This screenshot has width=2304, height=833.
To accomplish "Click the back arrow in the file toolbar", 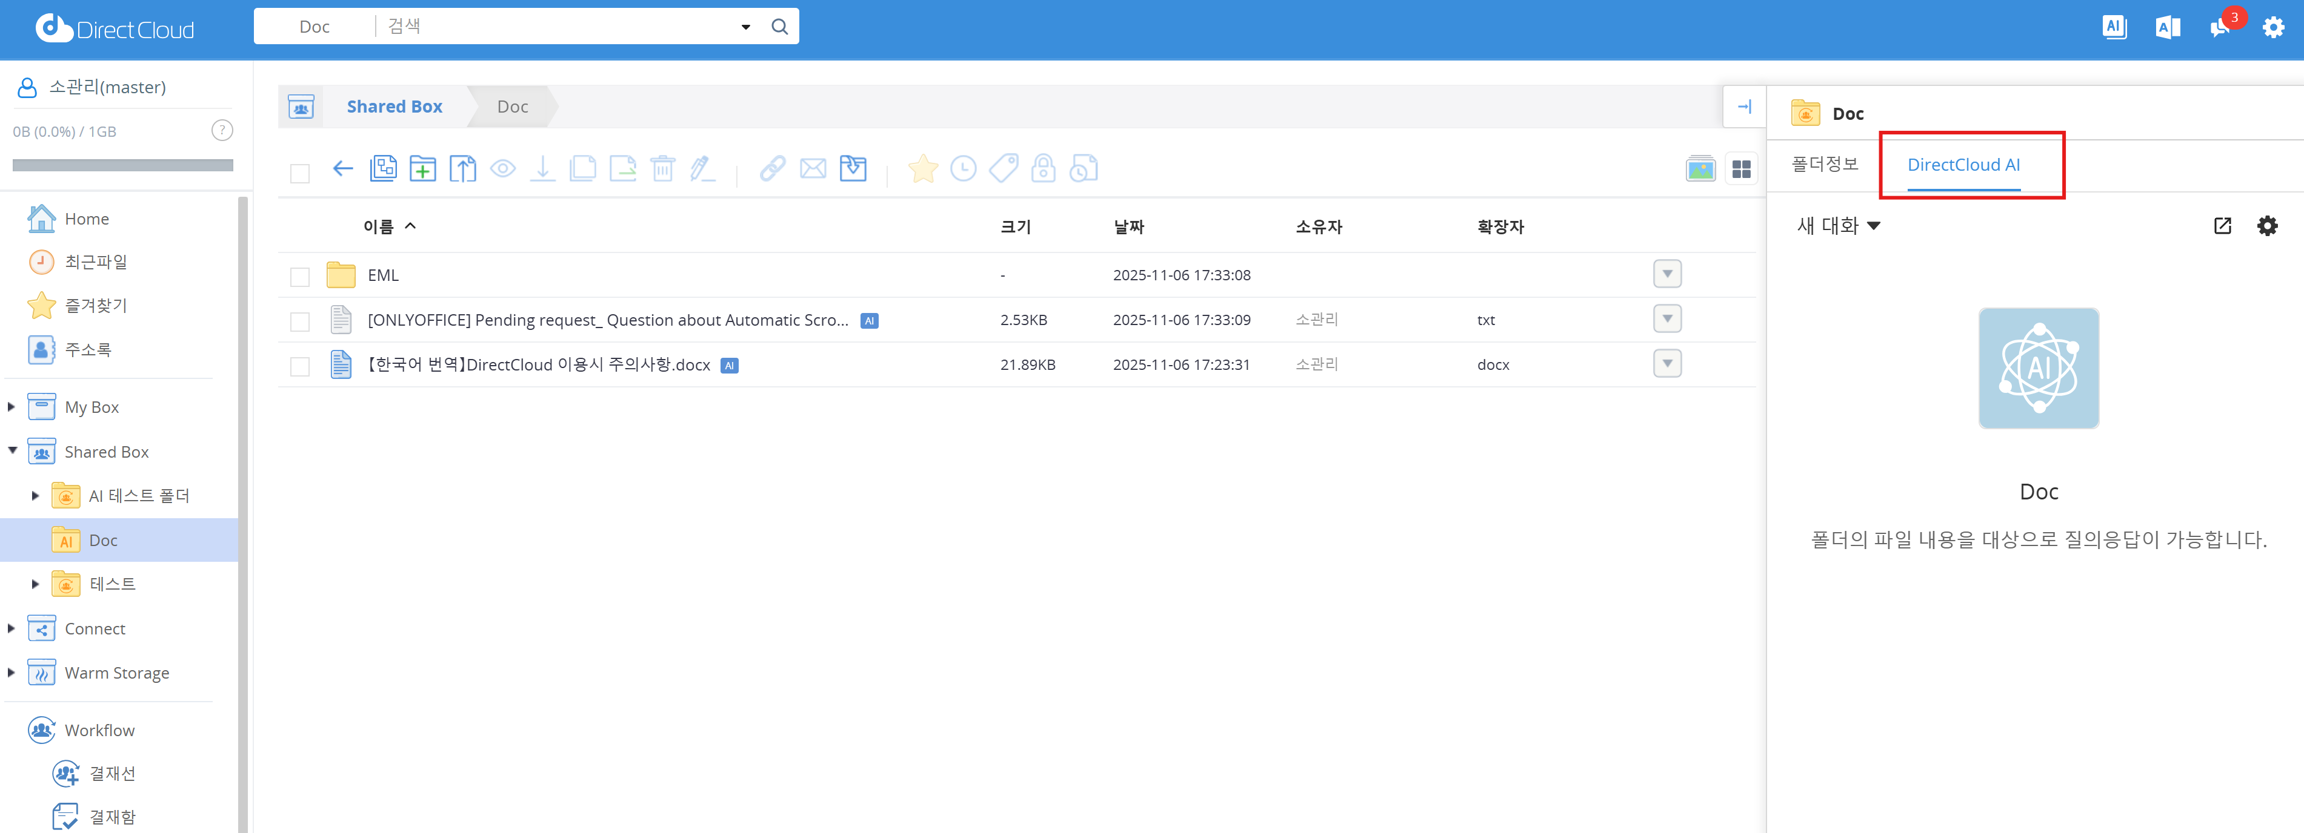I will tap(343, 169).
